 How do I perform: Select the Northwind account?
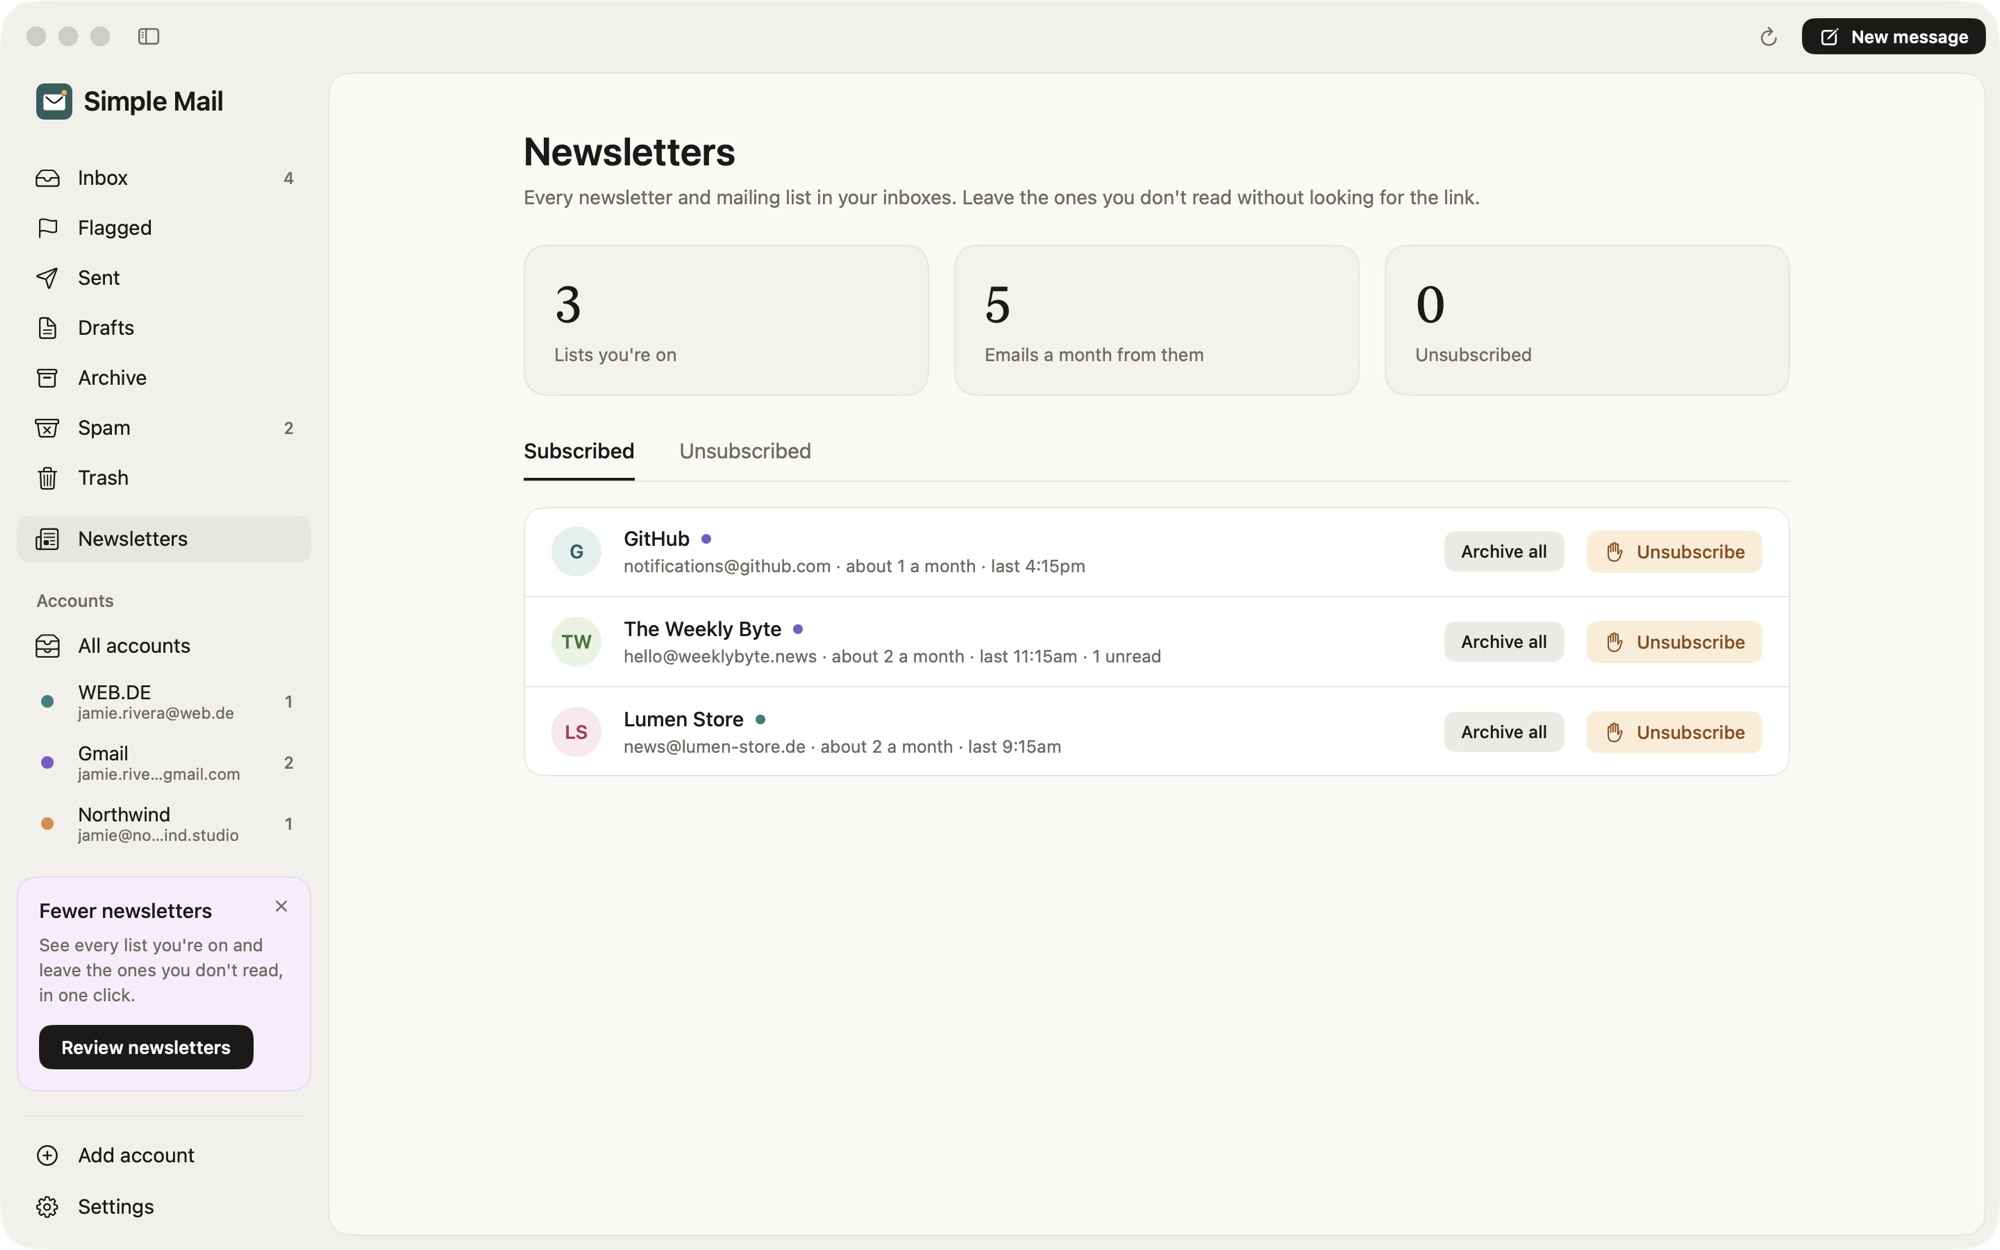164,824
